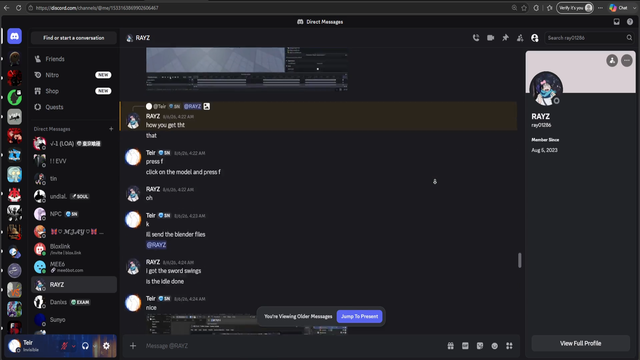Create a new DM with plus icon
The height and width of the screenshot is (360, 640).
coord(111,129)
